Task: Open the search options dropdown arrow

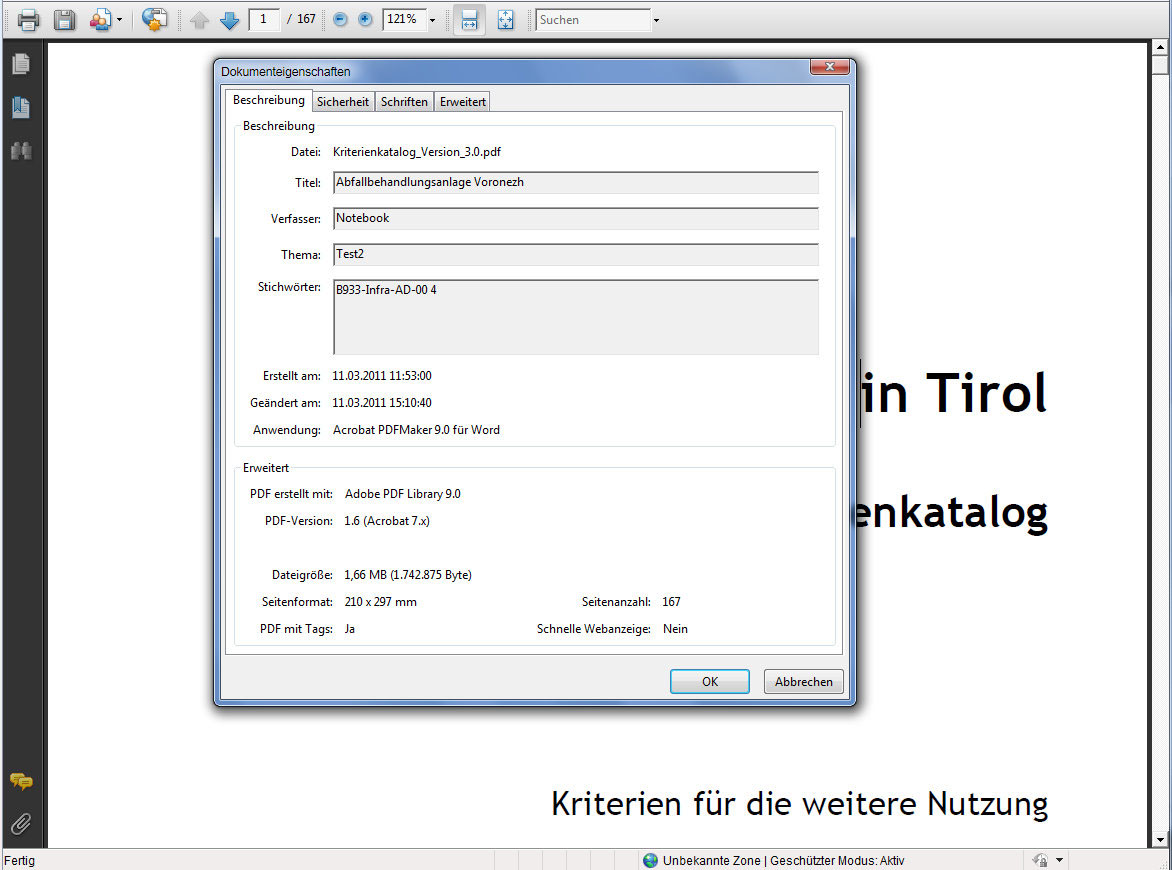Action: point(656,20)
